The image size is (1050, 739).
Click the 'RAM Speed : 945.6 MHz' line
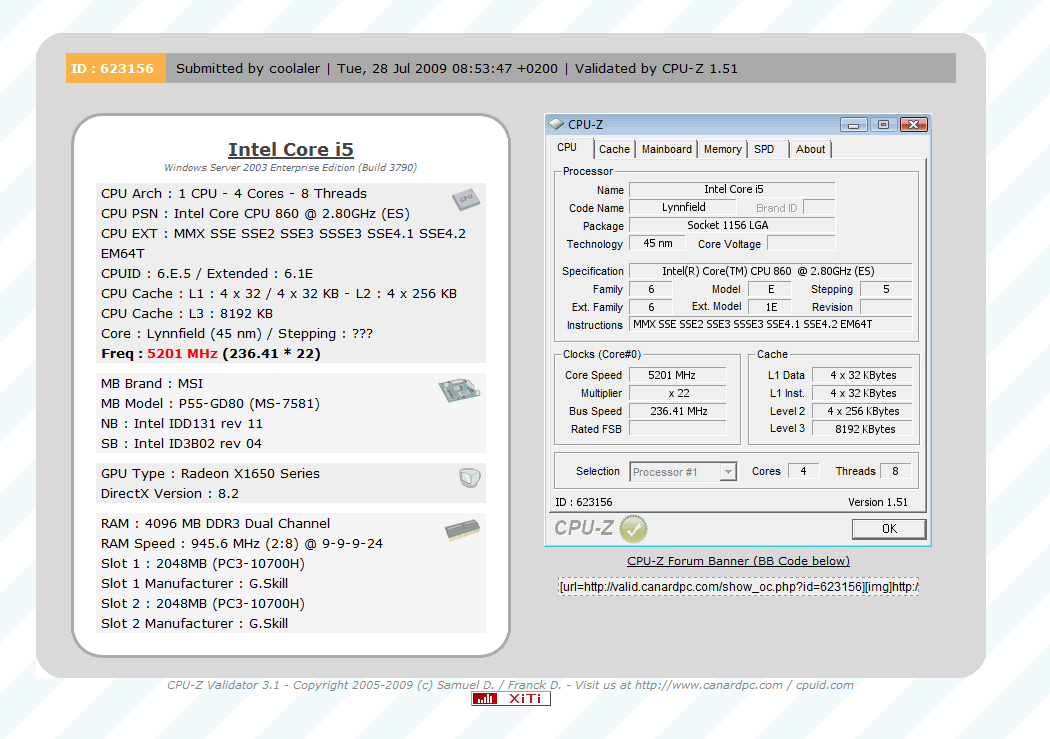tap(242, 544)
